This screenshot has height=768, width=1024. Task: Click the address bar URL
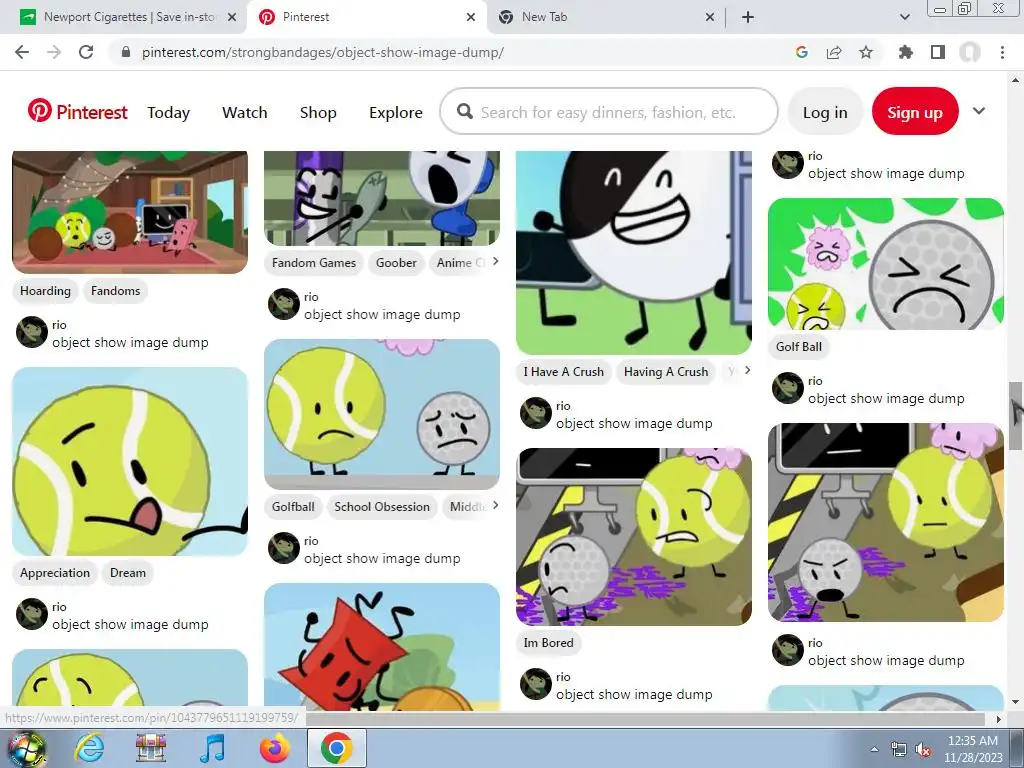pyautogui.click(x=323, y=52)
